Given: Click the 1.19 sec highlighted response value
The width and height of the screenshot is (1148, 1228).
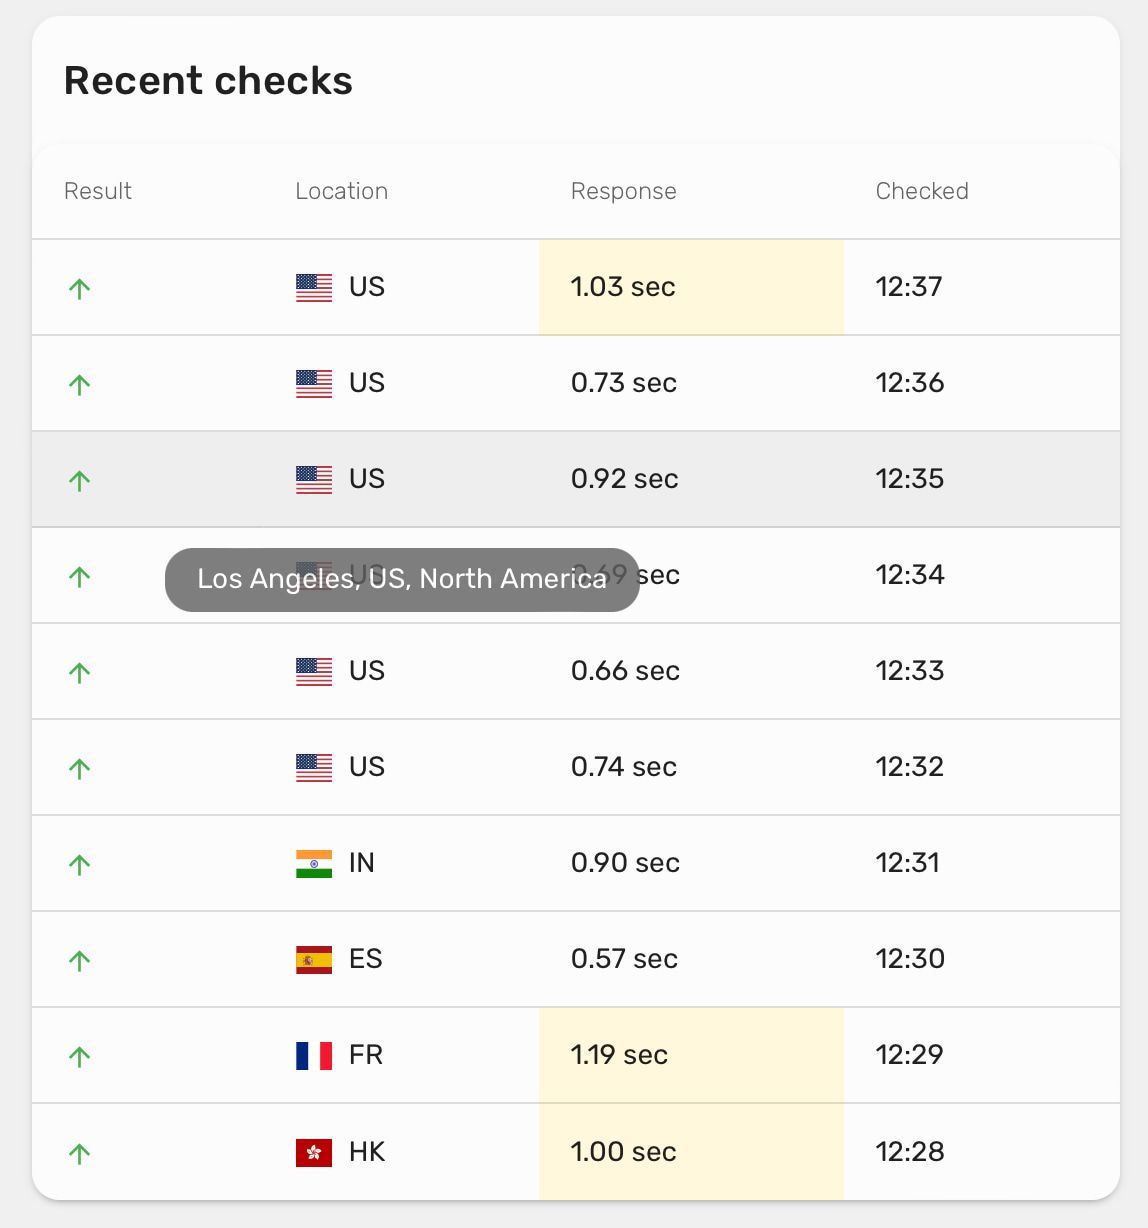Looking at the screenshot, I should click(x=618, y=1055).
